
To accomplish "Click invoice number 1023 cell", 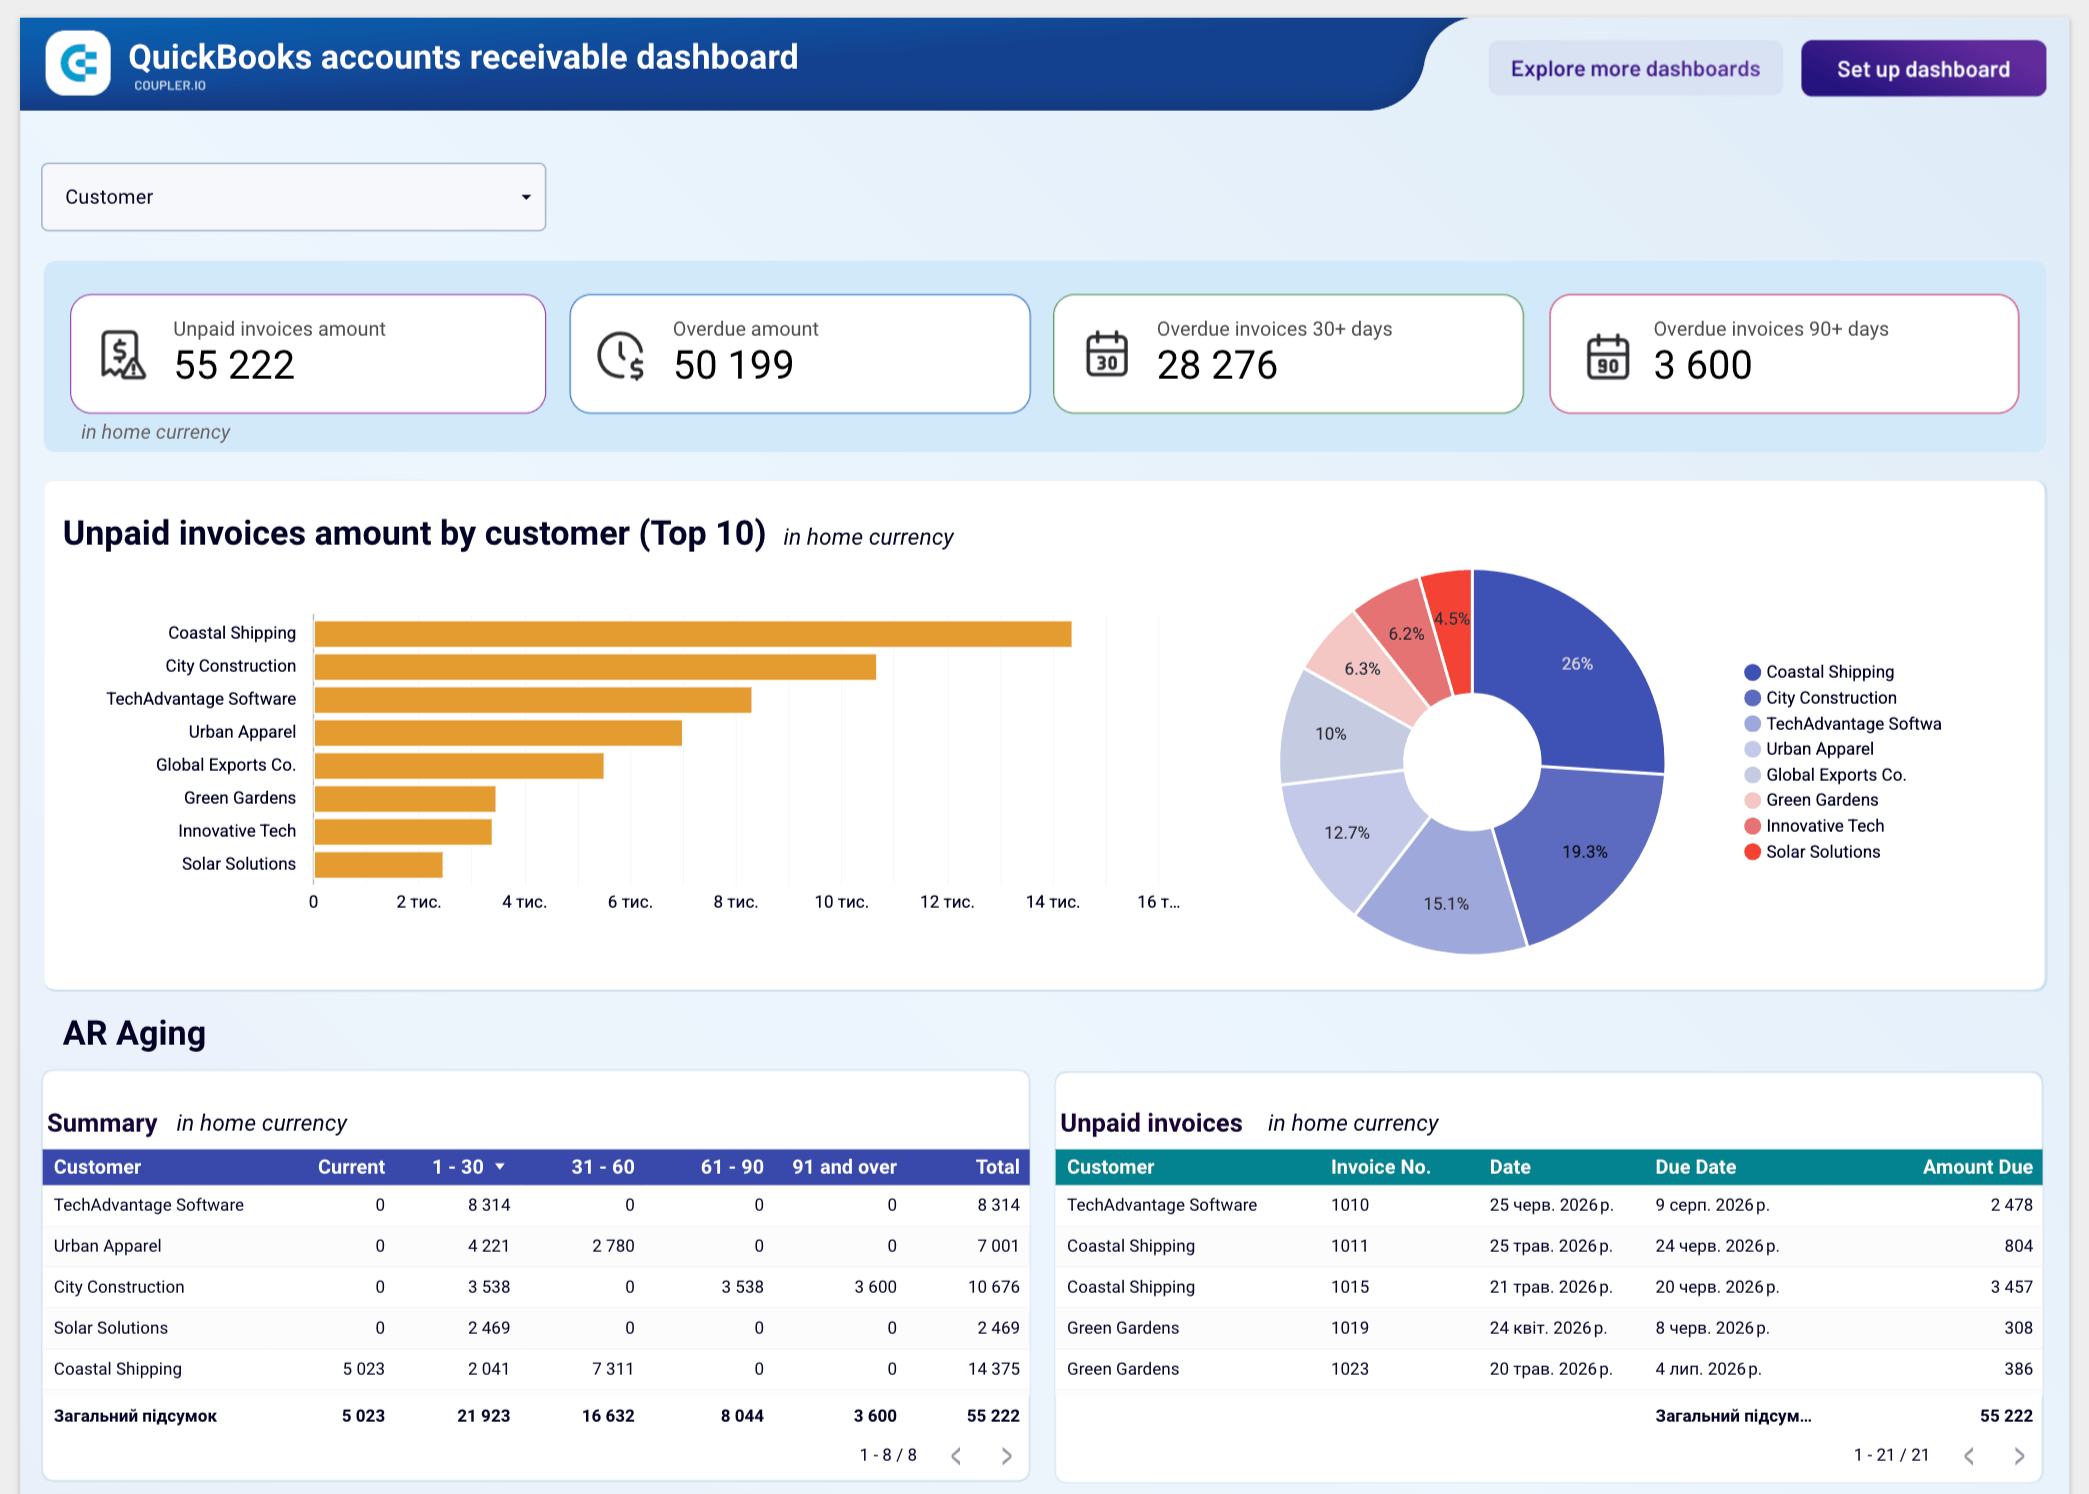I will point(1350,1369).
